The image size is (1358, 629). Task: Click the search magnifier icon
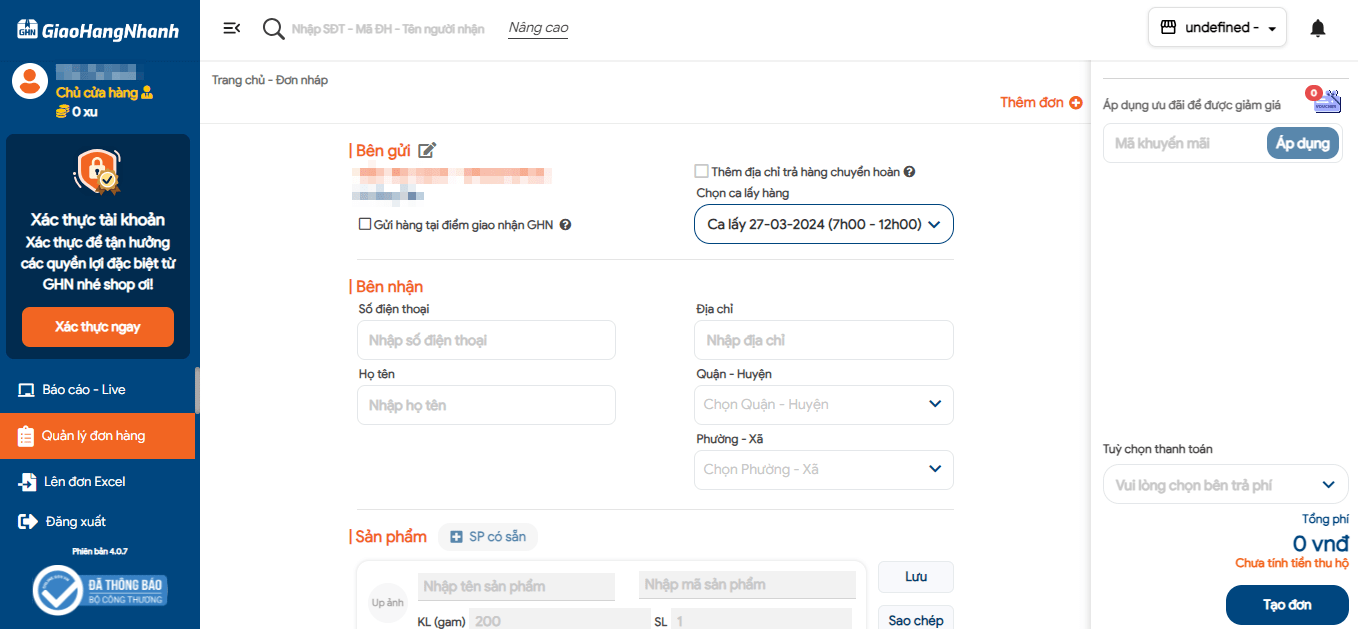point(273,29)
